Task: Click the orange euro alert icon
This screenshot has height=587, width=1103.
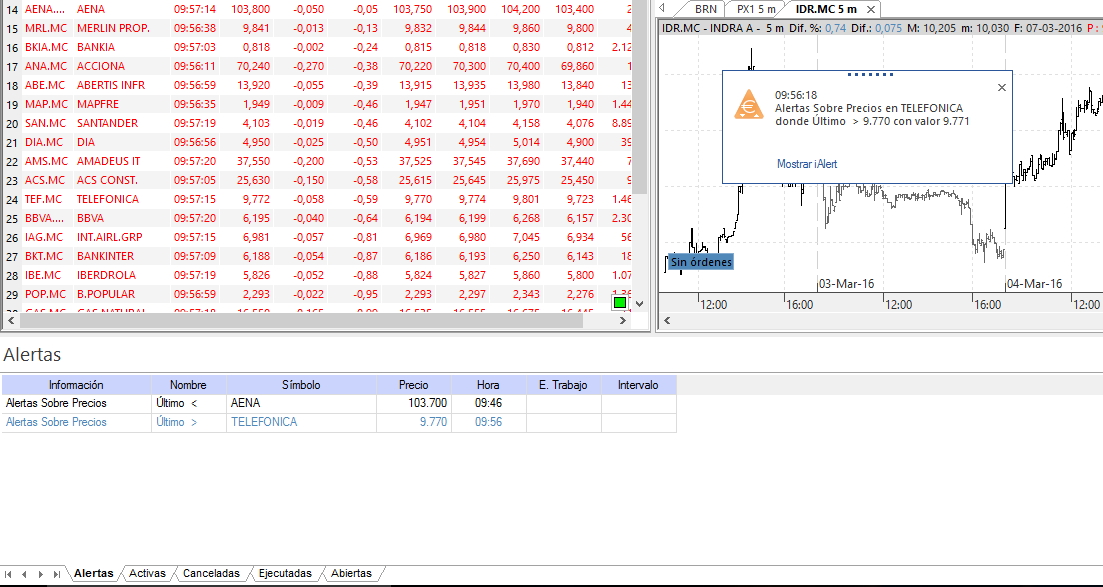Action: point(748,105)
